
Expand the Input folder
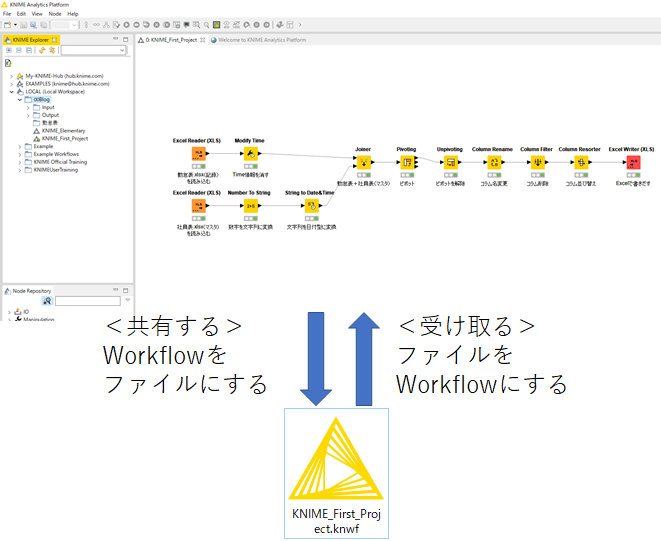(28, 108)
